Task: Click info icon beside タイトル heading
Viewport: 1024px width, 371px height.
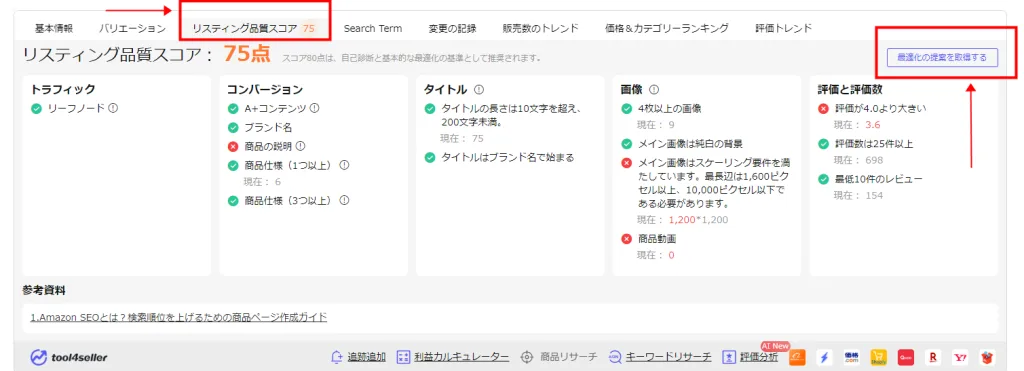Action: point(479,89)
